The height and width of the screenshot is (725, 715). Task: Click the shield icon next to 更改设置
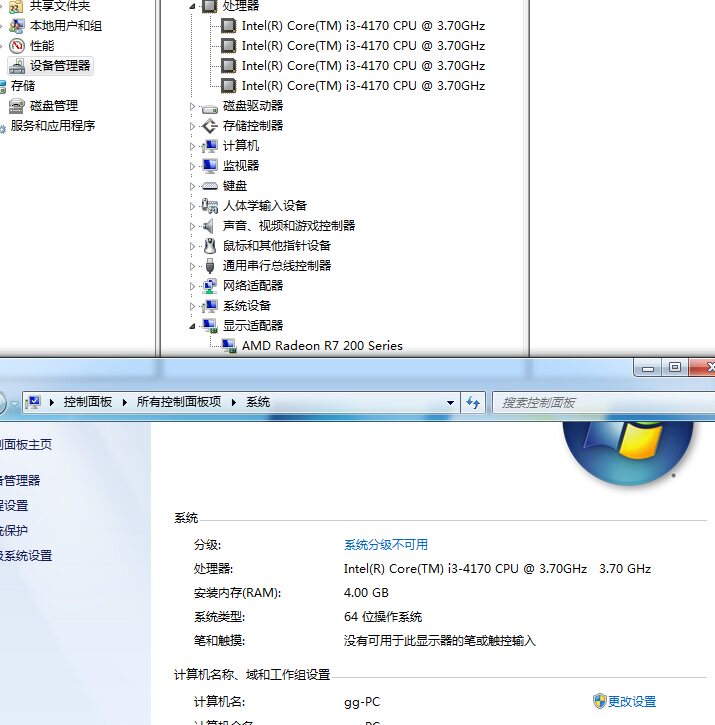[x=599, y=701]
